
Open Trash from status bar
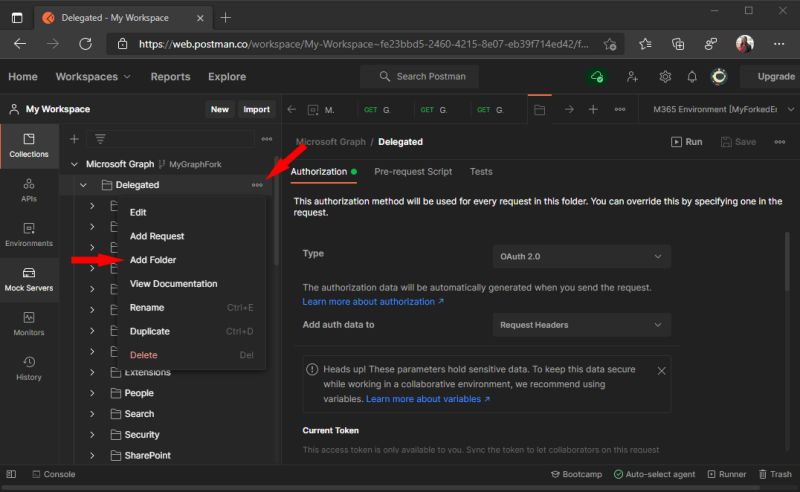tap(775, 474)
